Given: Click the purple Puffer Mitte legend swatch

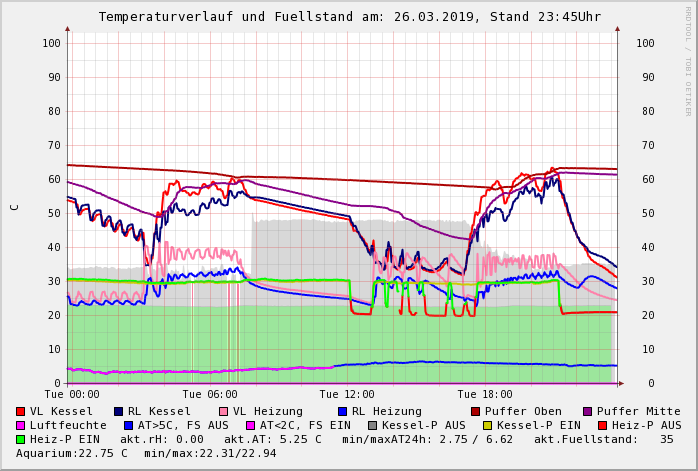Looking at the screenshot, I should tap(587, 411).
